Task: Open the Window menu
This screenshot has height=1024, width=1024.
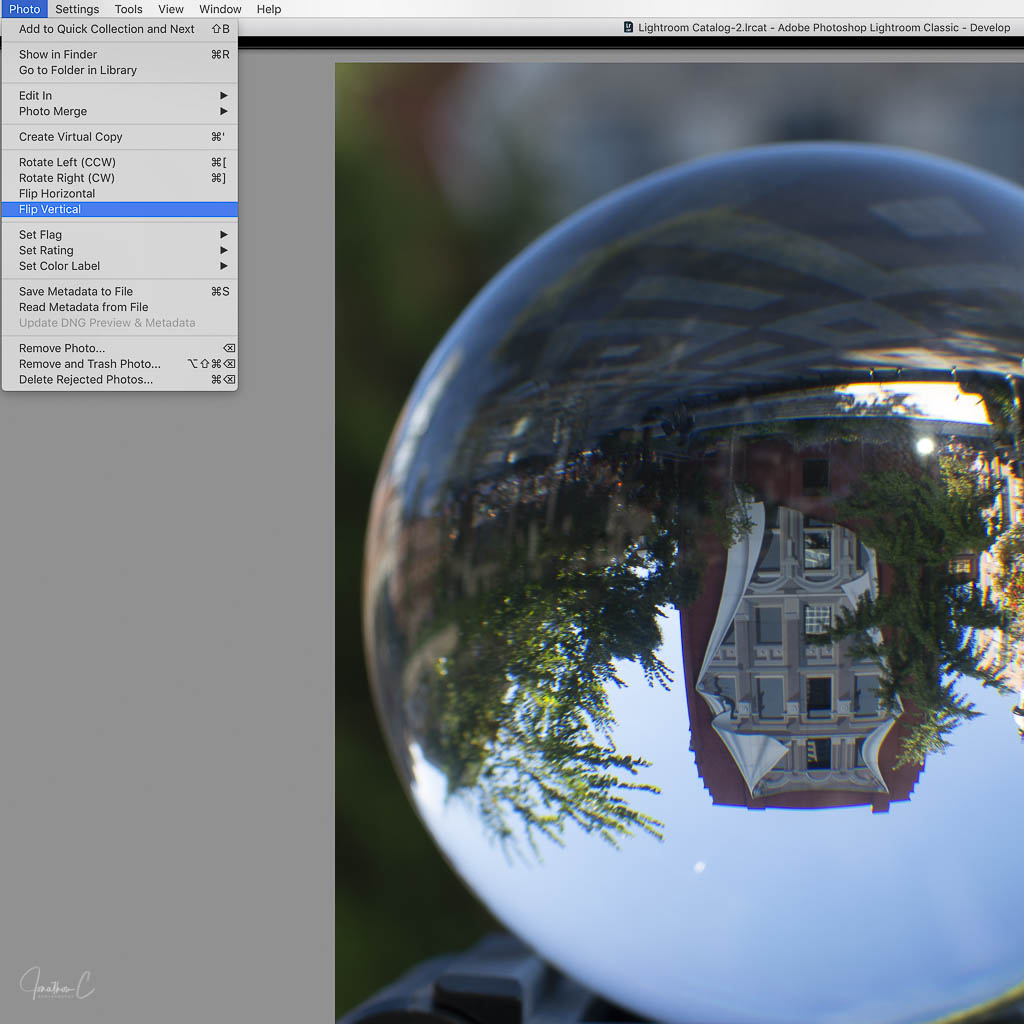Action: click(220, 9)
